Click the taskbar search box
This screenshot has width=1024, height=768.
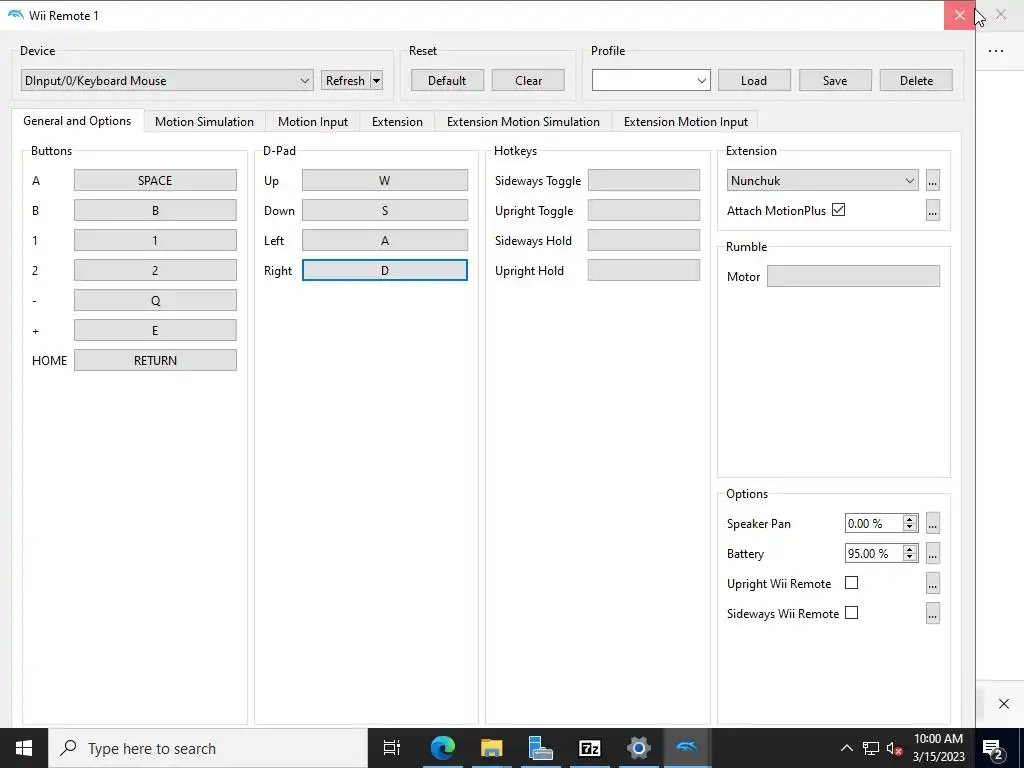click(x=208, y=748)
